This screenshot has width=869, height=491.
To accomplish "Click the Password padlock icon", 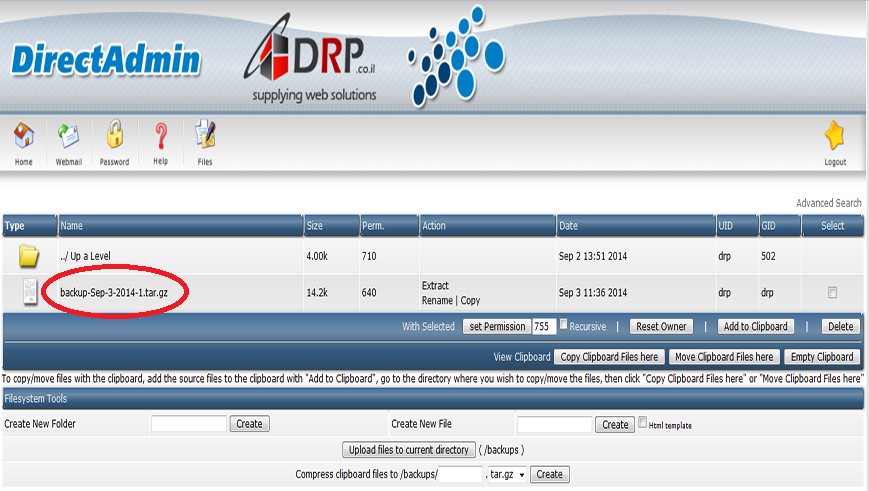I will 114,135.
